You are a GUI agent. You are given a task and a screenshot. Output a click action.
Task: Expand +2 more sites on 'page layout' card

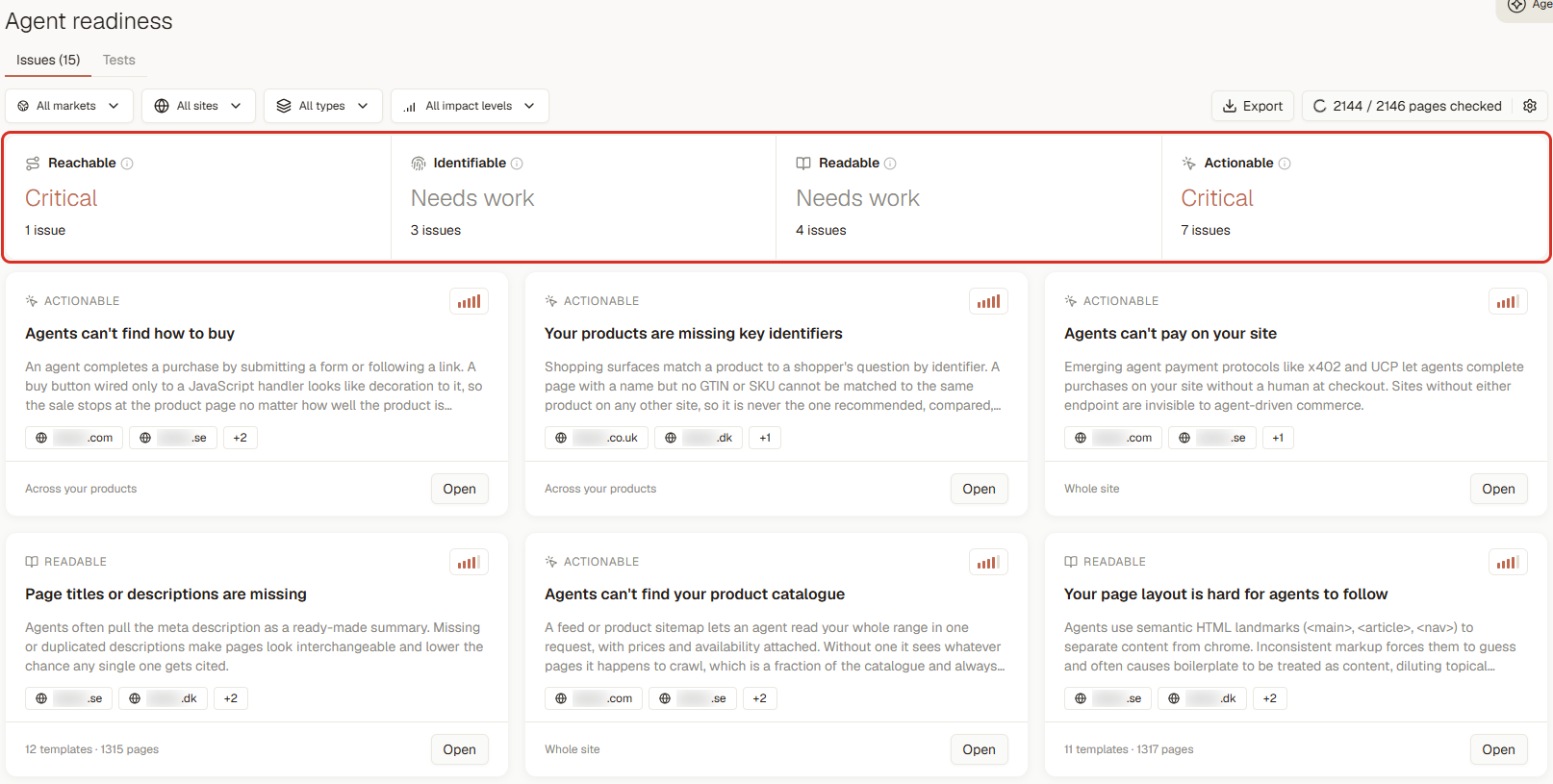pos(1269,698)
